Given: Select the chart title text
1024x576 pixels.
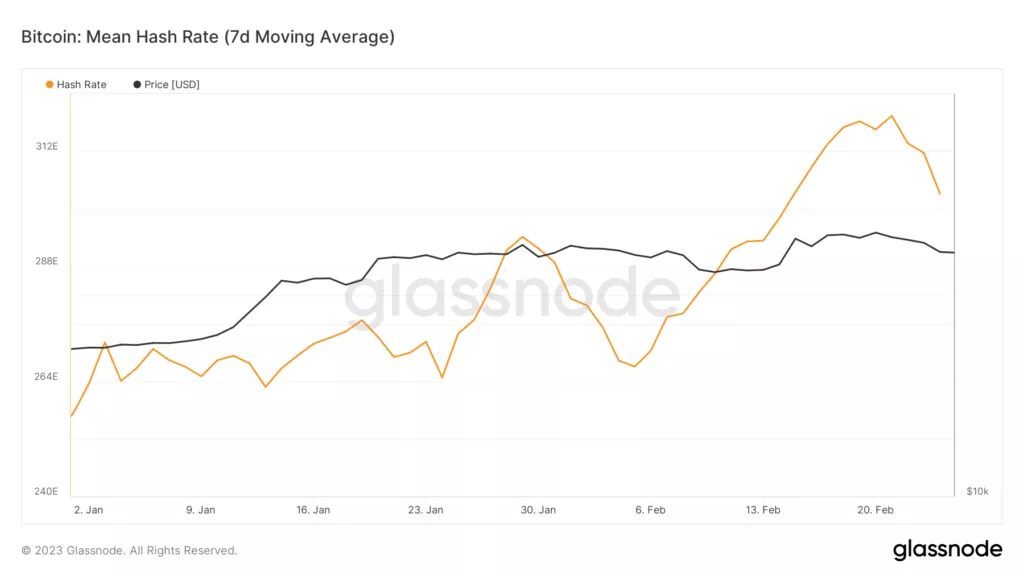Looking at the screenshot, I should [208, 37].
